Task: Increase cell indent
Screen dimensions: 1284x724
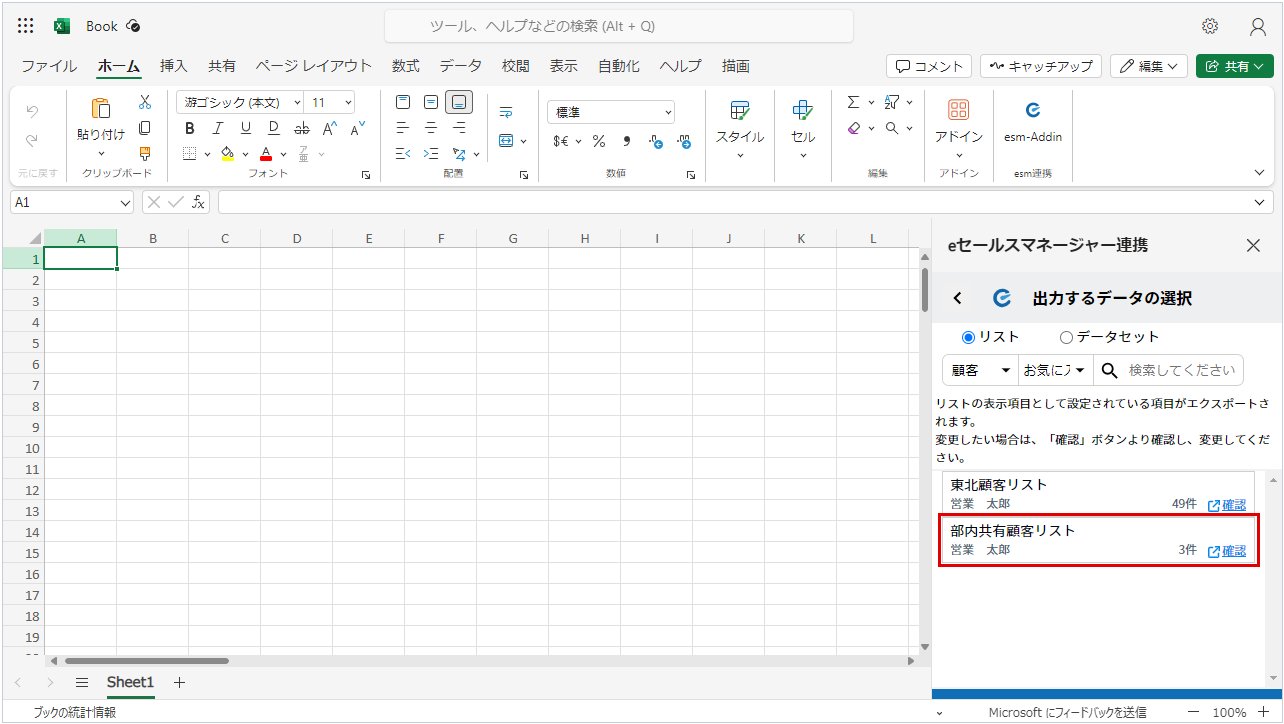Action: [x=431, y=154]
